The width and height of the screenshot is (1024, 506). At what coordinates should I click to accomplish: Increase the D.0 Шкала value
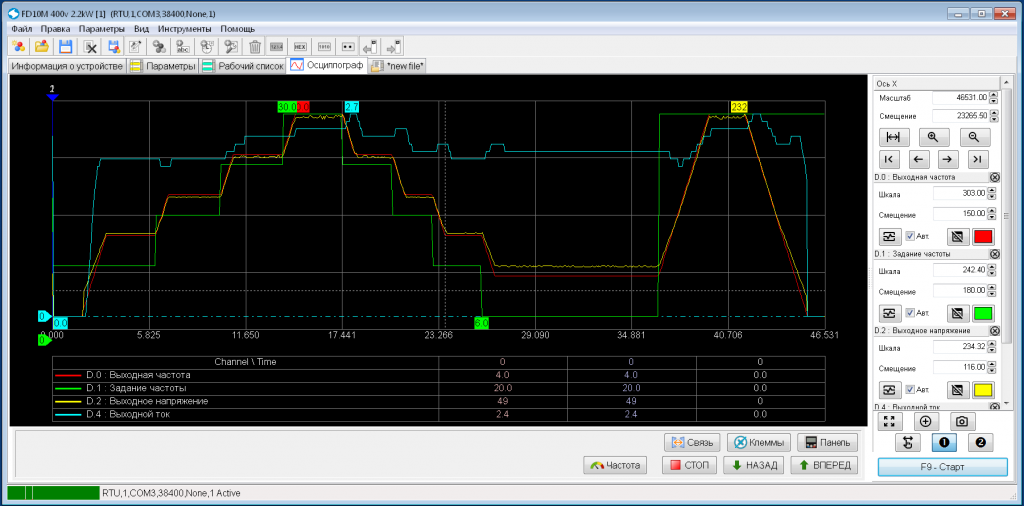994,190
